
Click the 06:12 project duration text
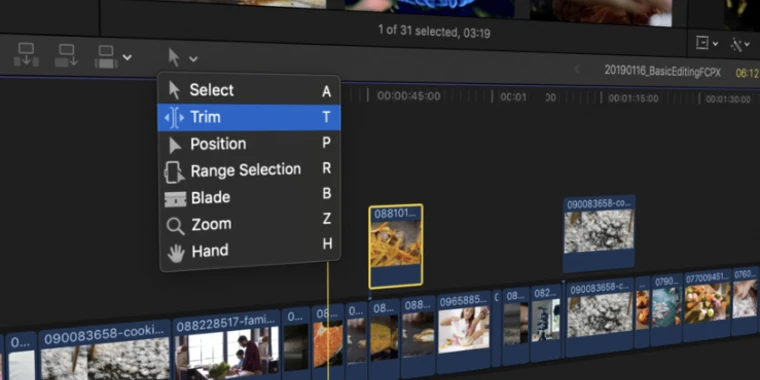click(x=747, y=73)
